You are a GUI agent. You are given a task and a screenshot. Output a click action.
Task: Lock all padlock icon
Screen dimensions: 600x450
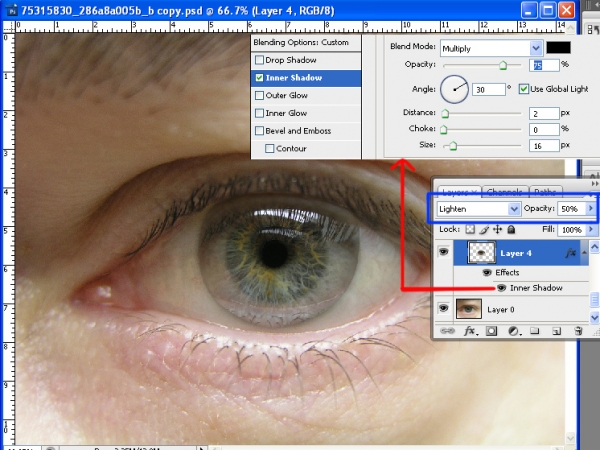coord(511,229)
